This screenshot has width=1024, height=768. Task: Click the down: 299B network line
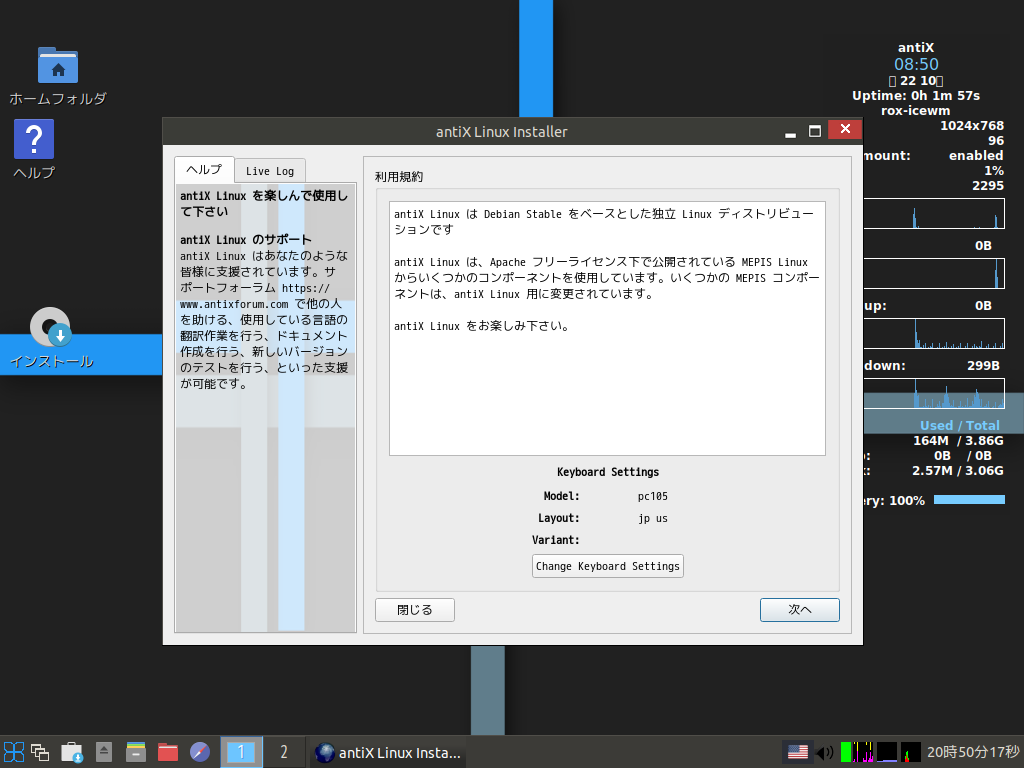pyautogui.click(x=932, y=366)
